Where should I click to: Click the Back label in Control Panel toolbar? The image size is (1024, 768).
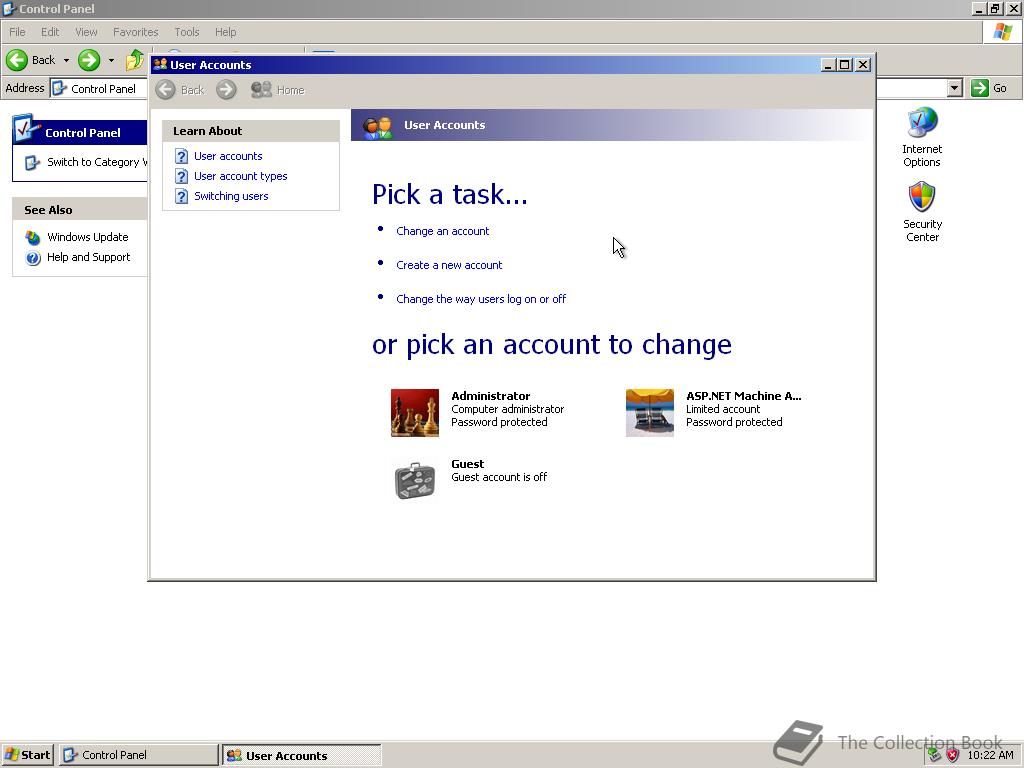point(43,60)
